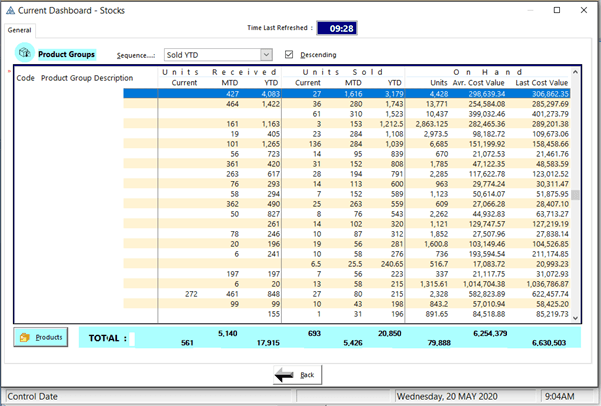Image resolution: width=601 pixels, height=406 pixels.
Task: Click the Avr. Cost Value column header
Action: coord(478,83)
